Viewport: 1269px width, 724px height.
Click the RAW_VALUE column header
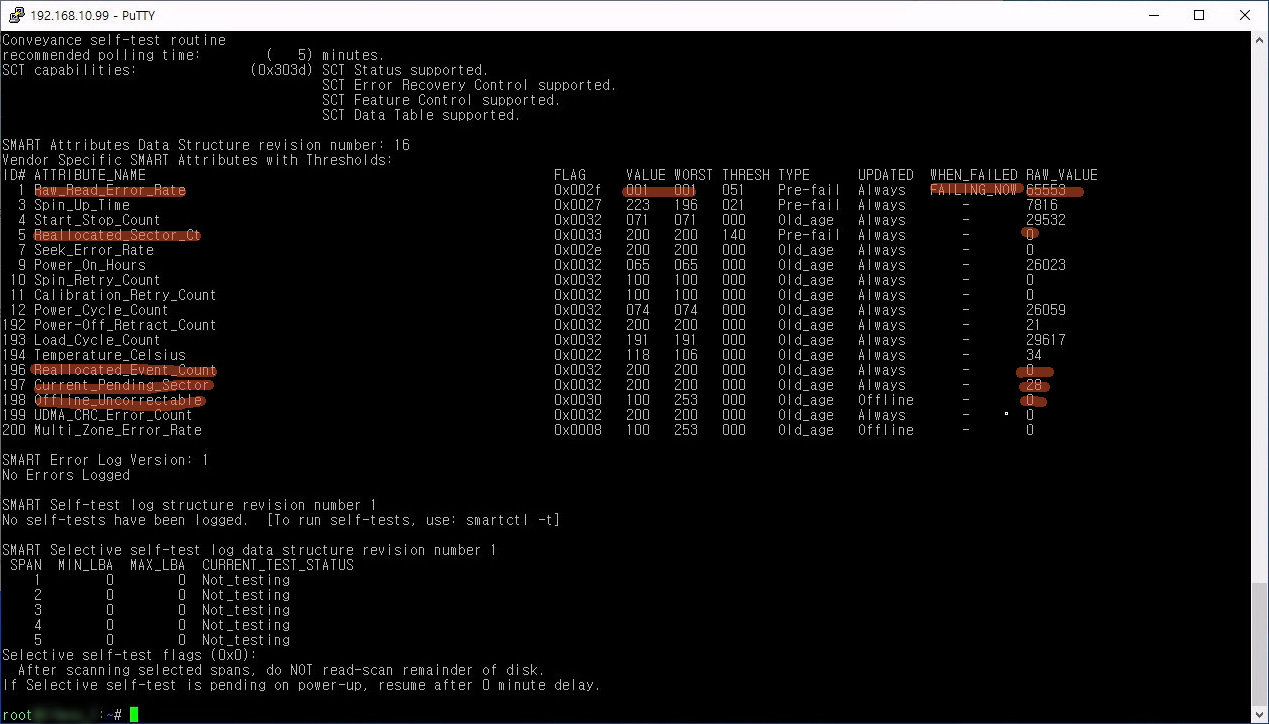pos(1061,175)
